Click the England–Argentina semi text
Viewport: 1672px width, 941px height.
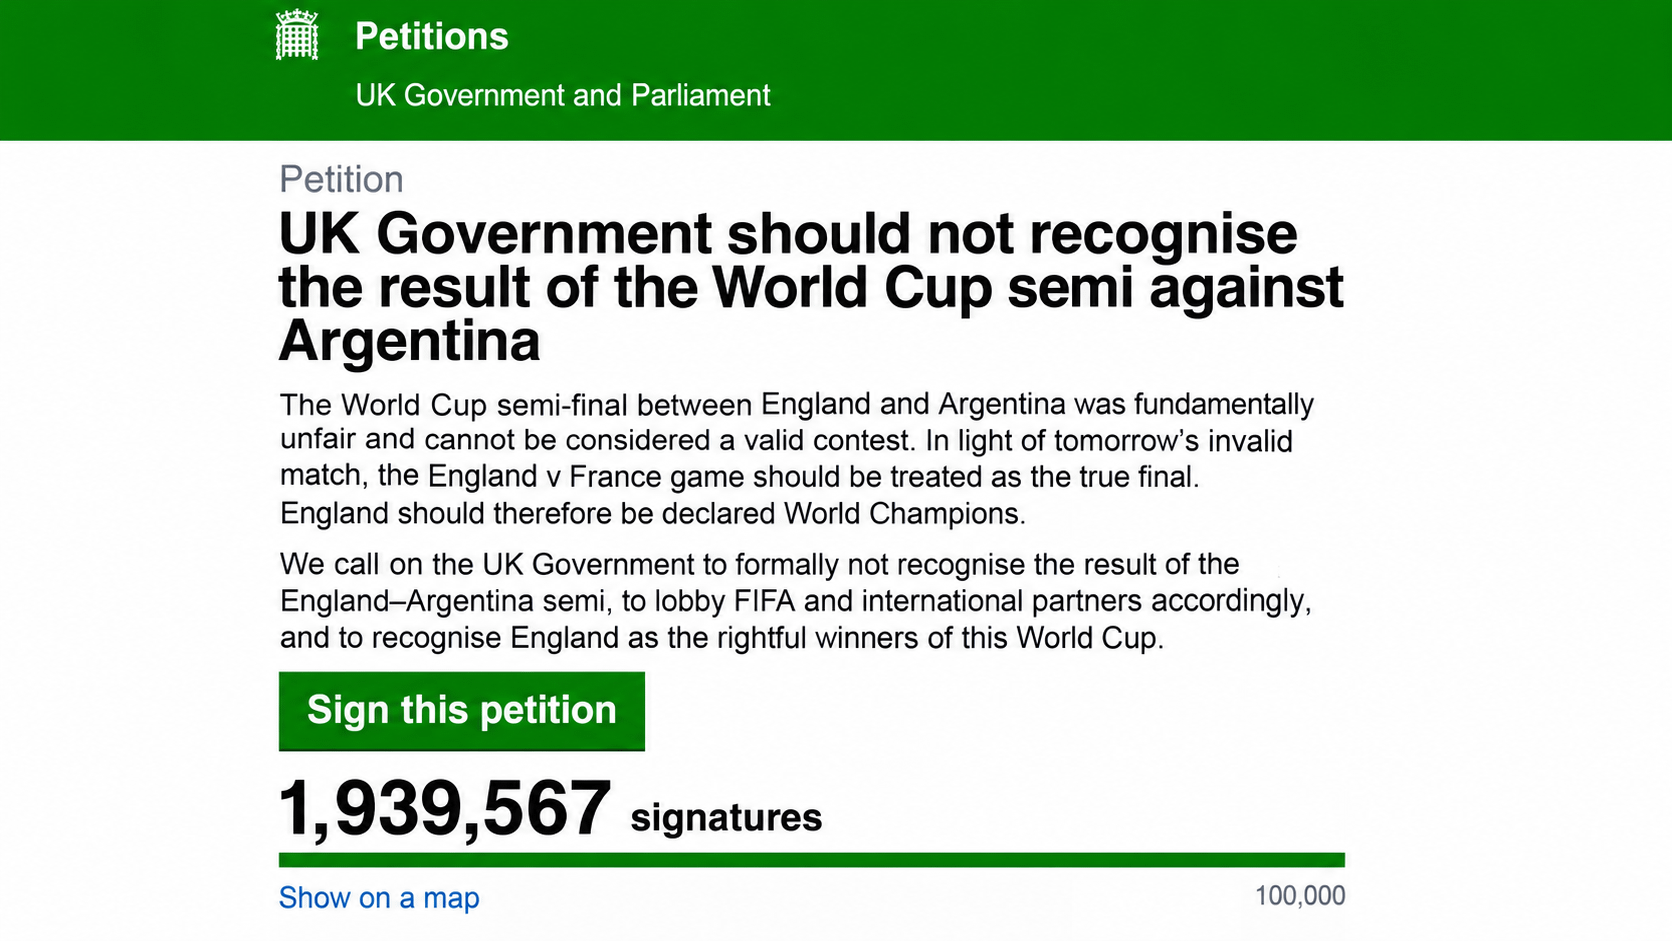[442, 601]
